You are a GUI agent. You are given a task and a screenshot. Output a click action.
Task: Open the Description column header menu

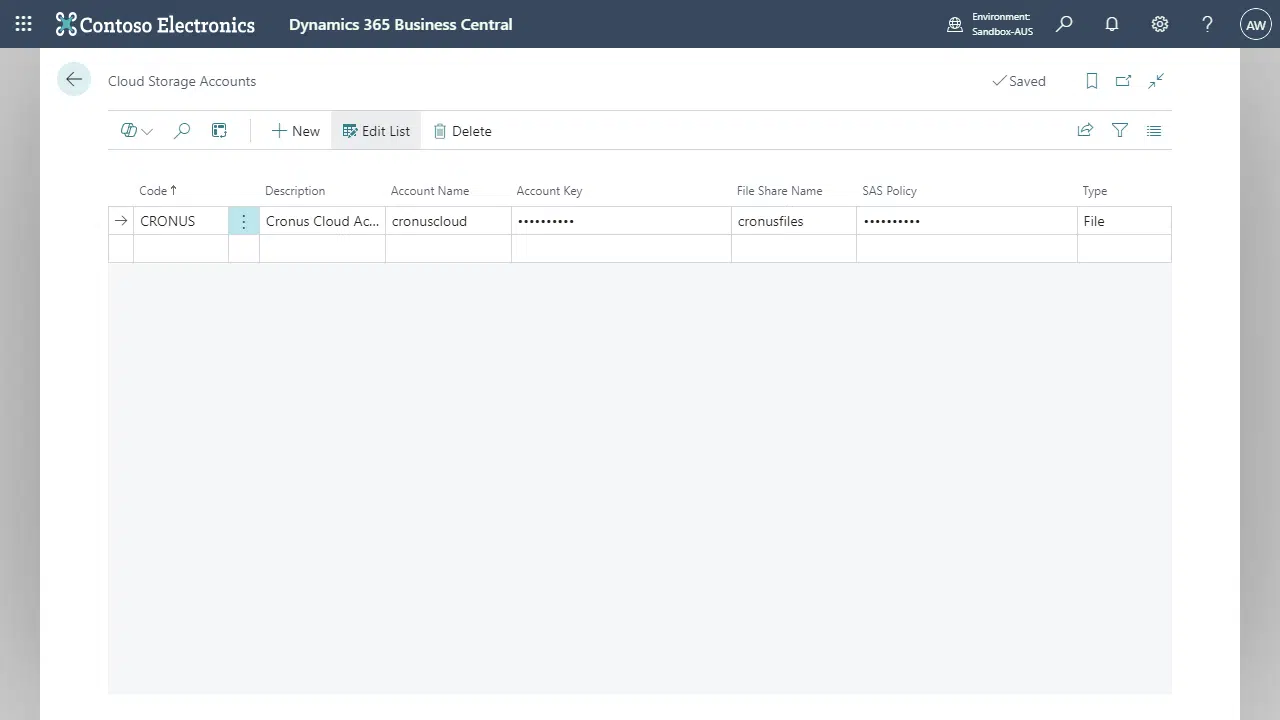click(x=295, y=191)
